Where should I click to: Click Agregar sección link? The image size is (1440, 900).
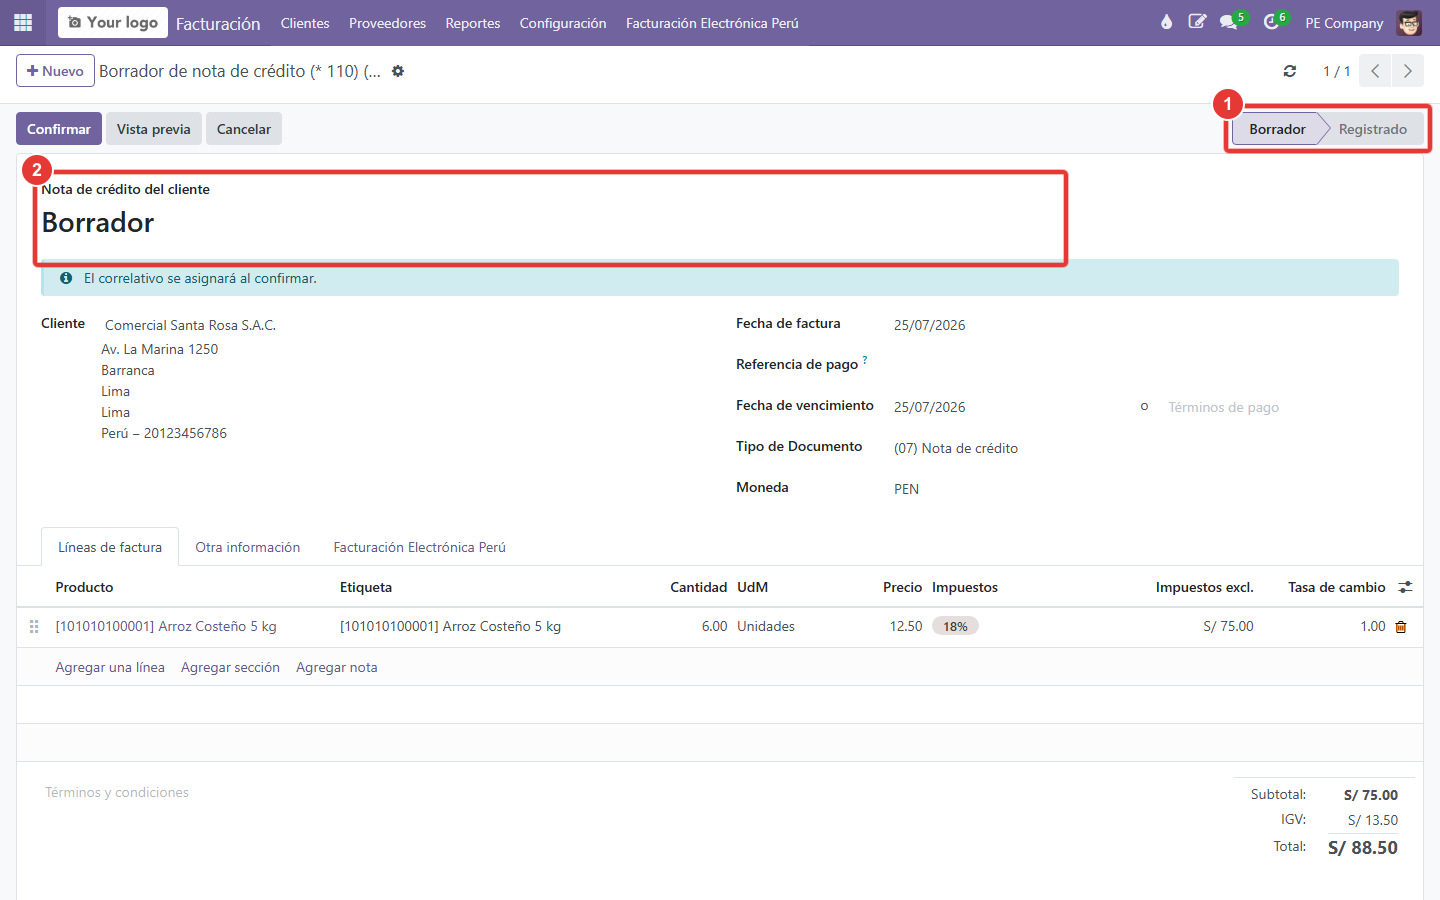click(x=230, y=667)
